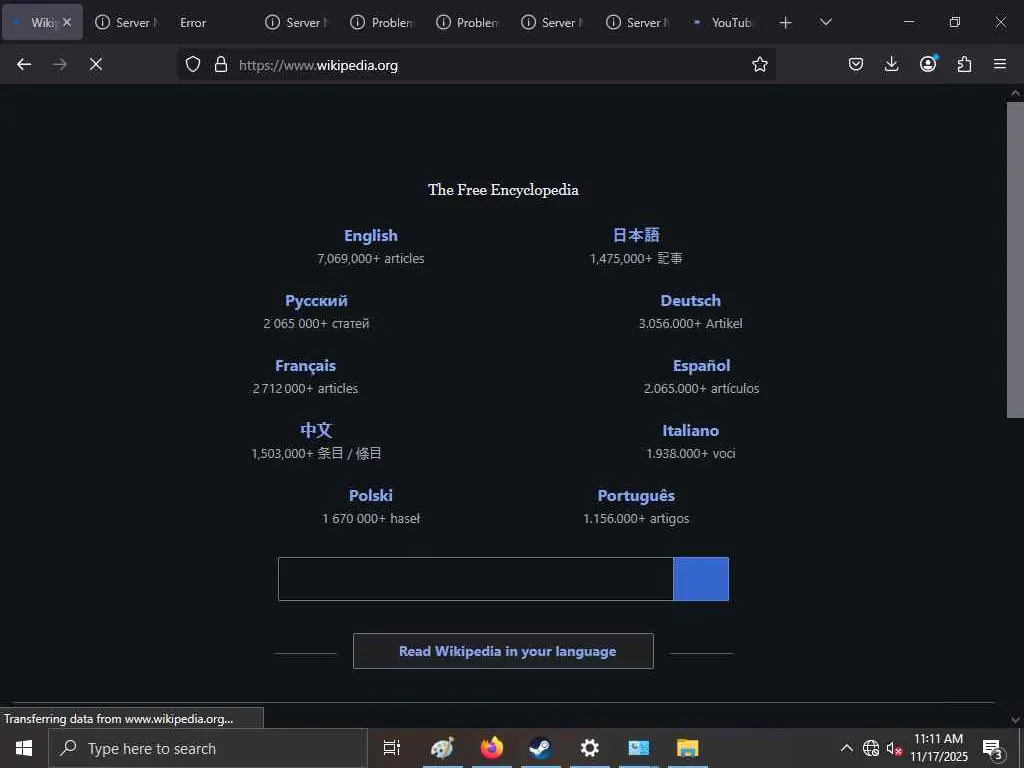Open the clock showing 11:11 AM
Image resolution: width=1024 pixels, height=768 pixels.
tap(938, 748)
